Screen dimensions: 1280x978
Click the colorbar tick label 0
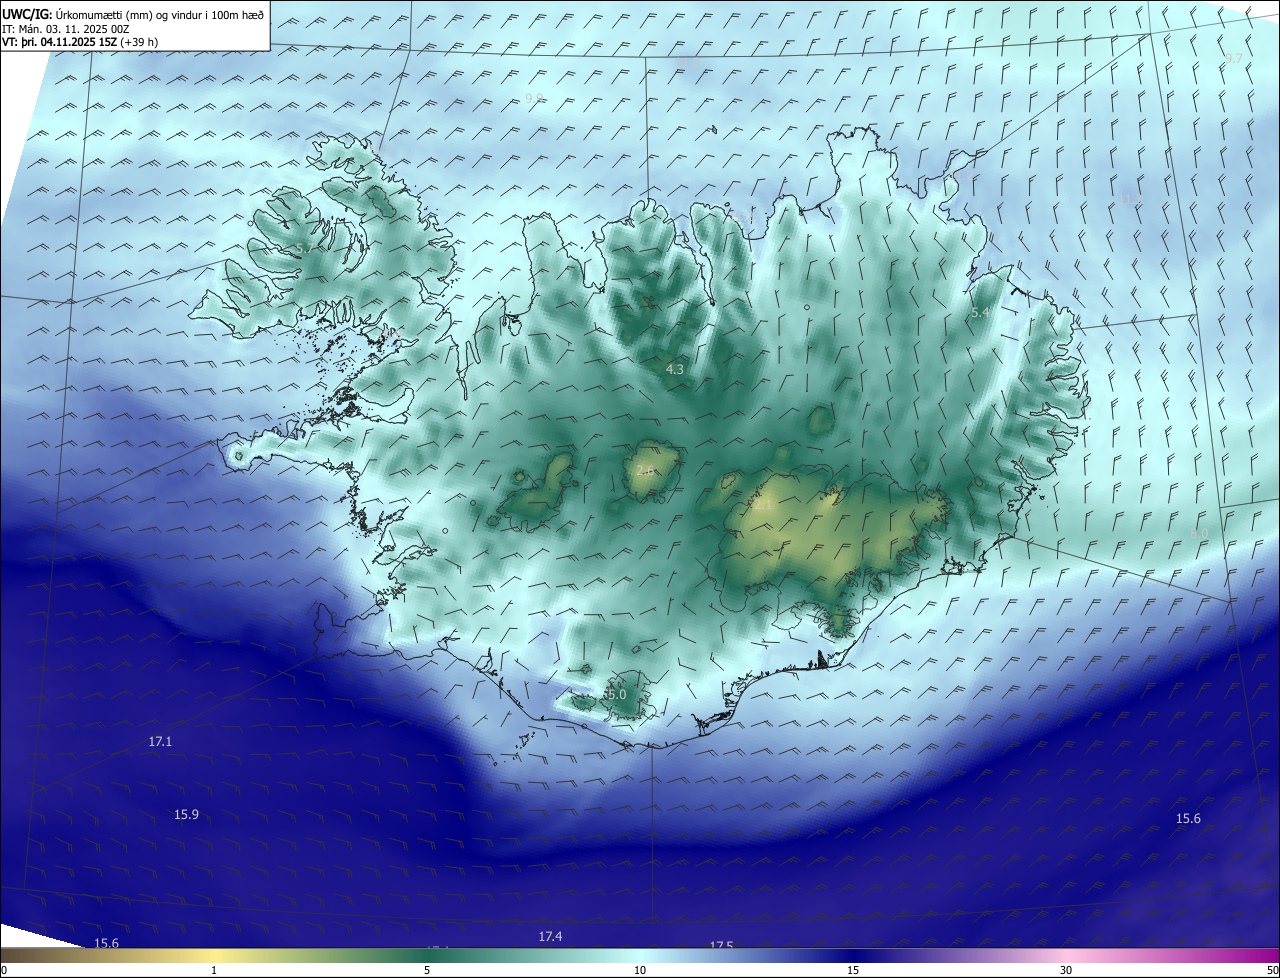pyautogui.click(x=3, y=970)
